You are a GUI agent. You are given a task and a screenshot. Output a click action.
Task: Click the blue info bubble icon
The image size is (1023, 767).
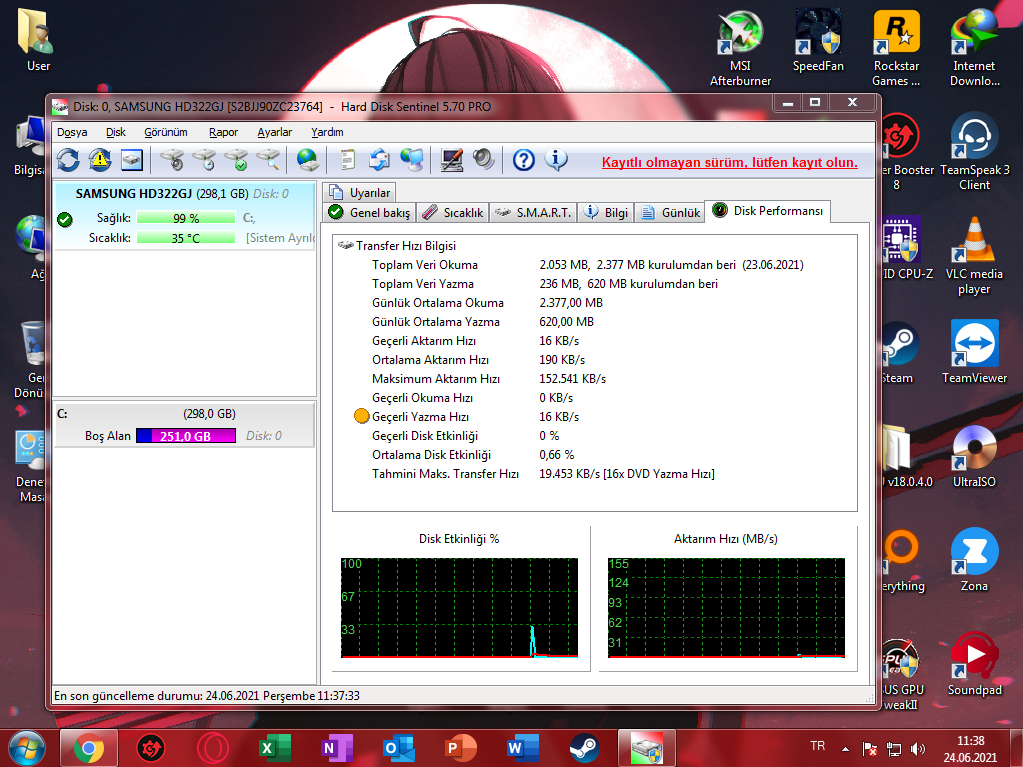(x=556, y=160)
